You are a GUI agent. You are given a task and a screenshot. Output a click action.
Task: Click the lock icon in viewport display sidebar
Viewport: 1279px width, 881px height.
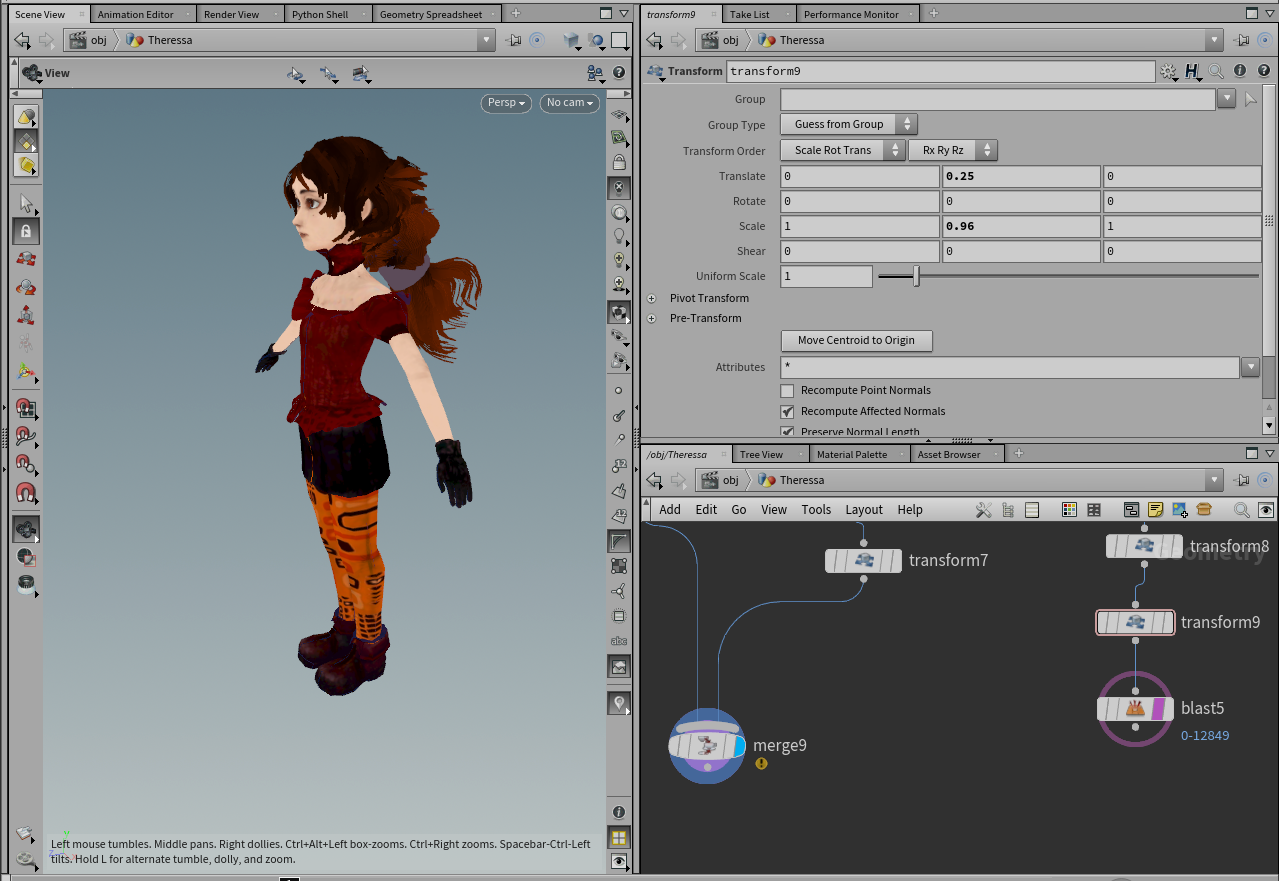tap(619, 162)
